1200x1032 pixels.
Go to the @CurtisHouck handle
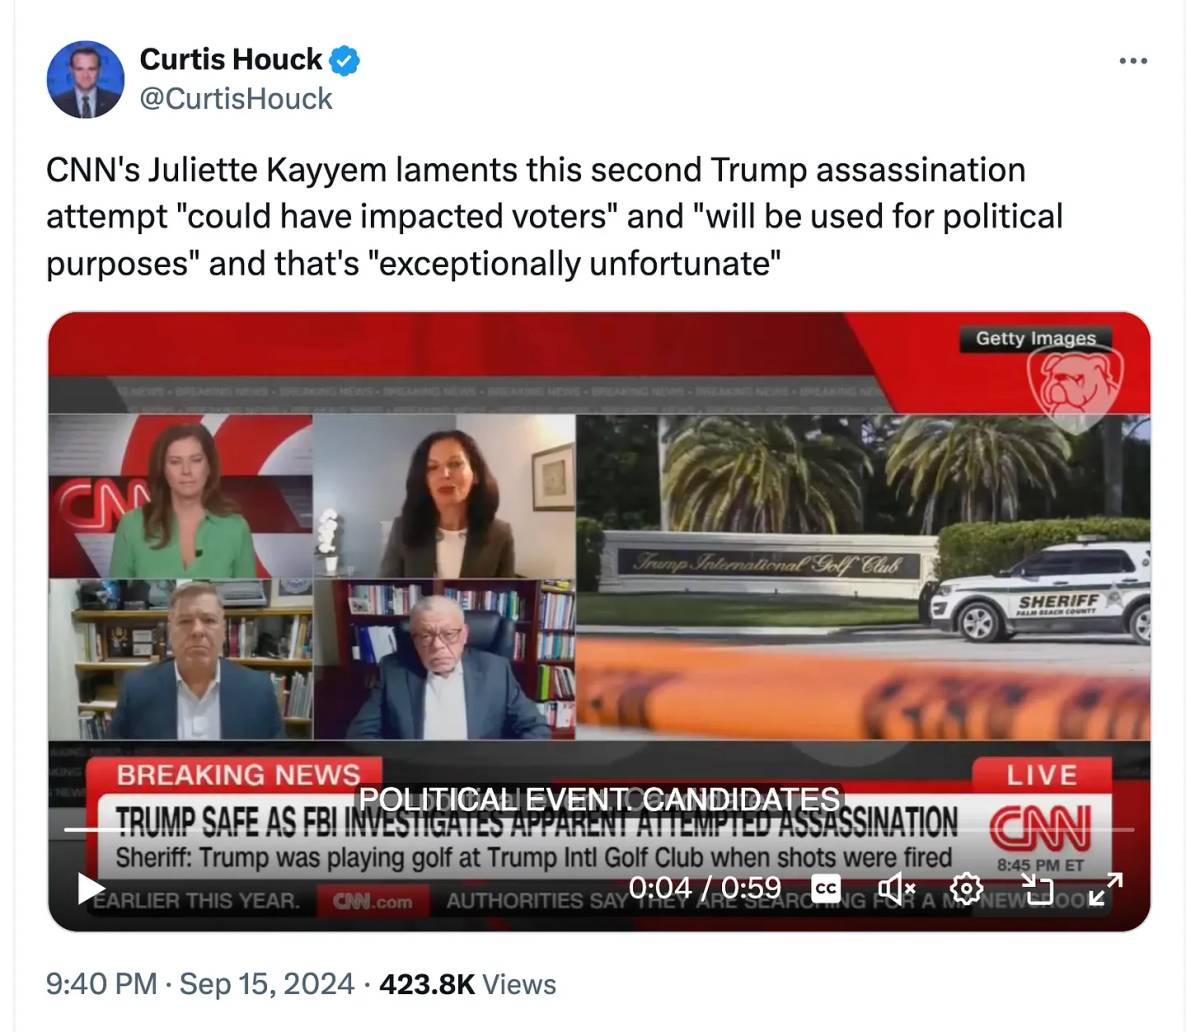tap(236, 98)
